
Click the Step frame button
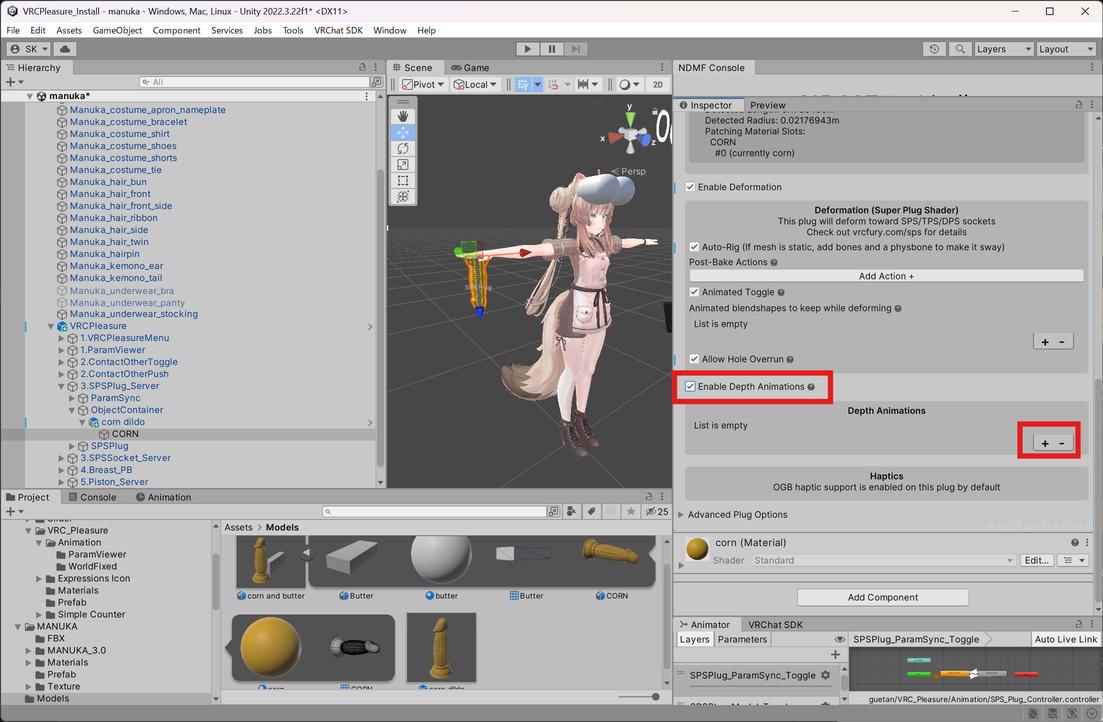575,49
